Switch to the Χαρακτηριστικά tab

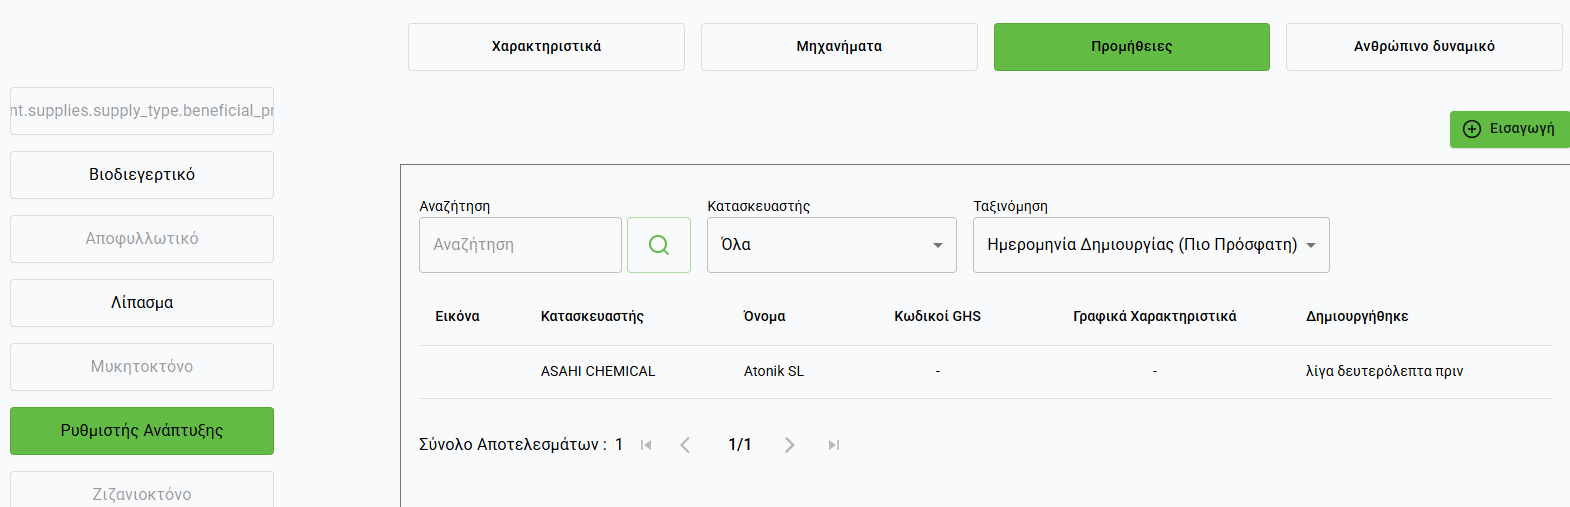click(546, 47)
